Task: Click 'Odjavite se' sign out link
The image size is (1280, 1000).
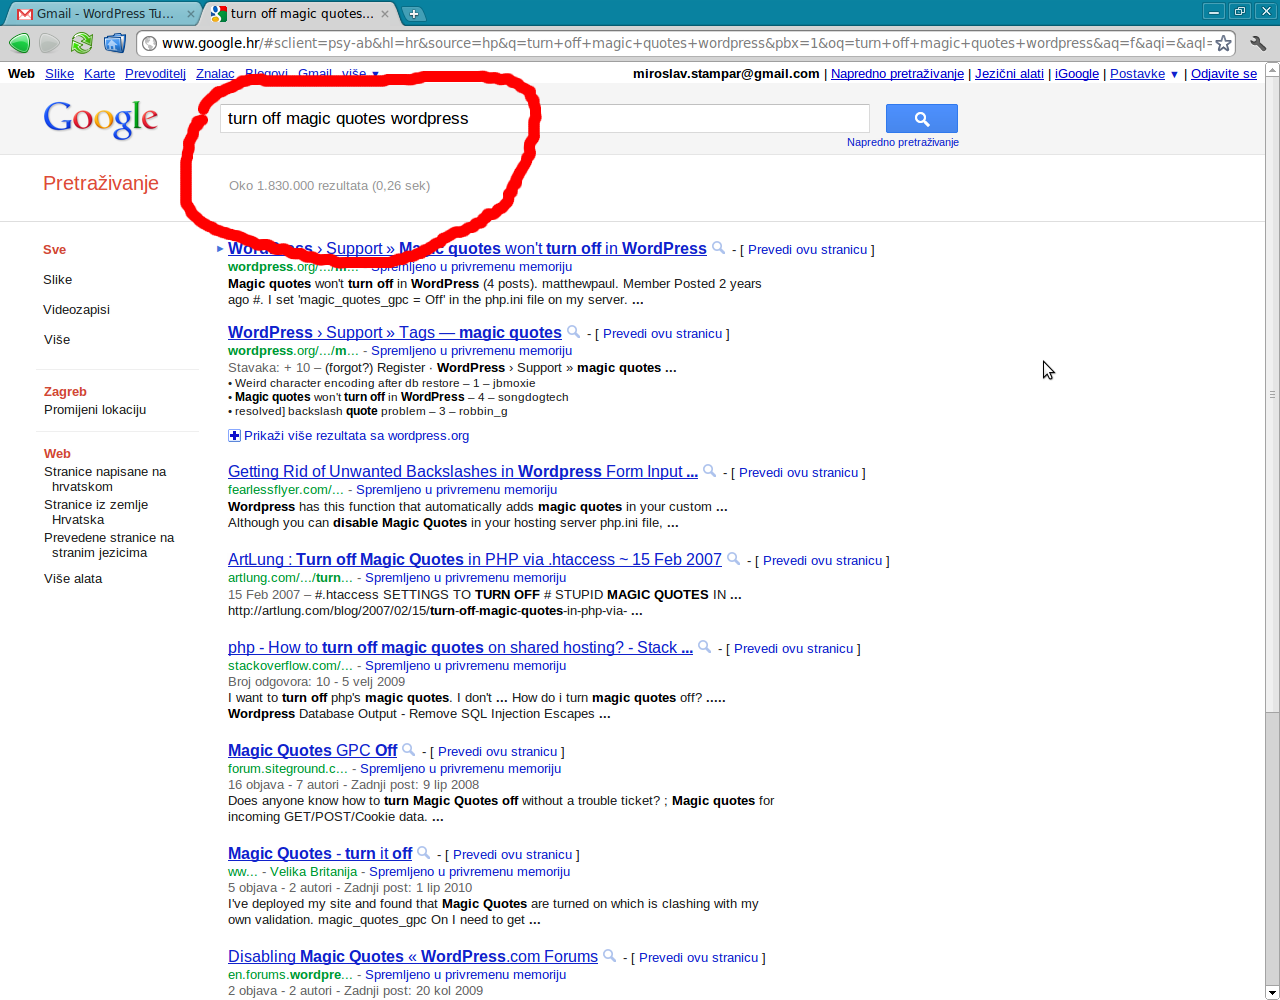Action: click(x=1224, y=74)
